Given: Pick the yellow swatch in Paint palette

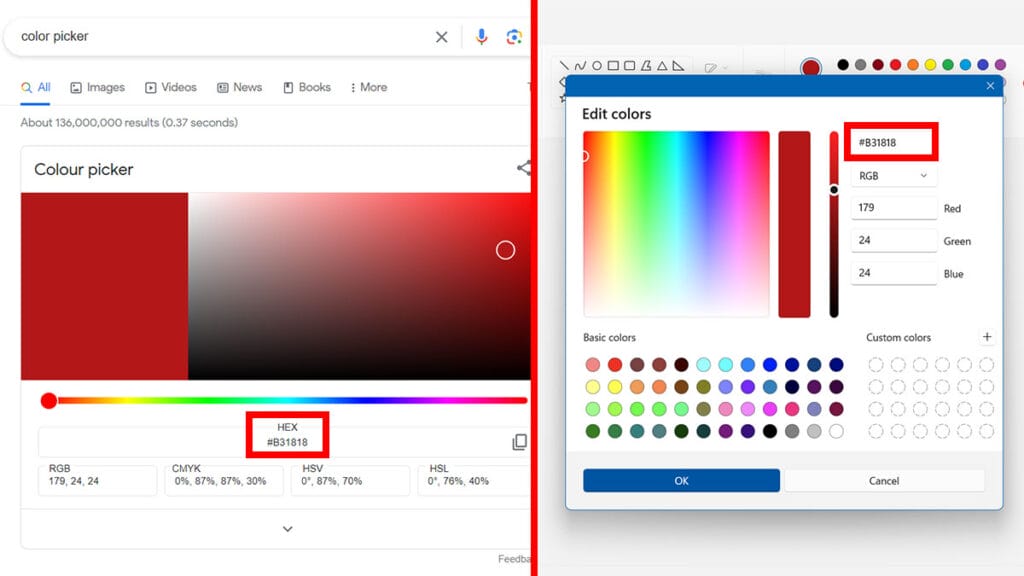Looking at the screenshot, I should coord(930,65).
